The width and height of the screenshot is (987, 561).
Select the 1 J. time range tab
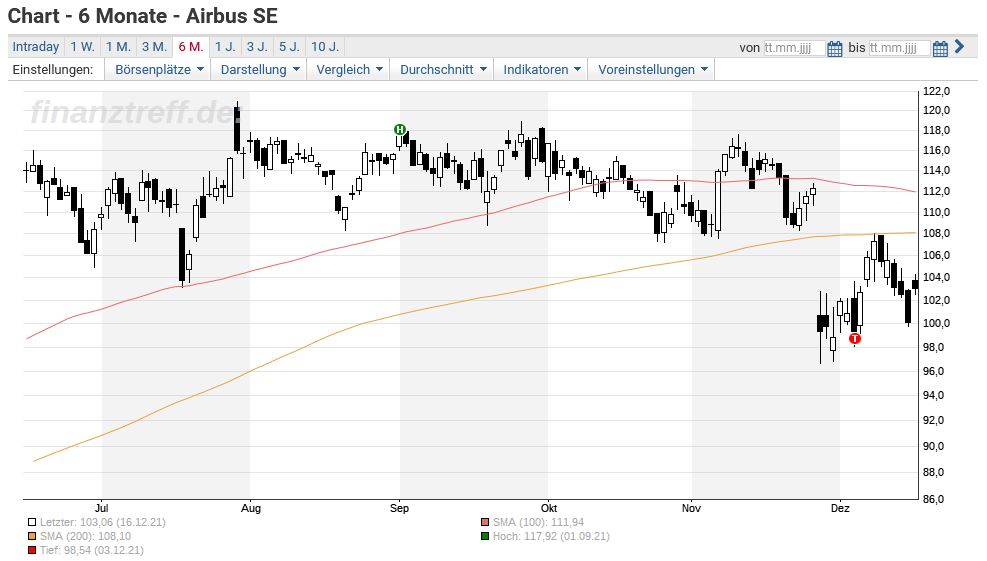225,47
